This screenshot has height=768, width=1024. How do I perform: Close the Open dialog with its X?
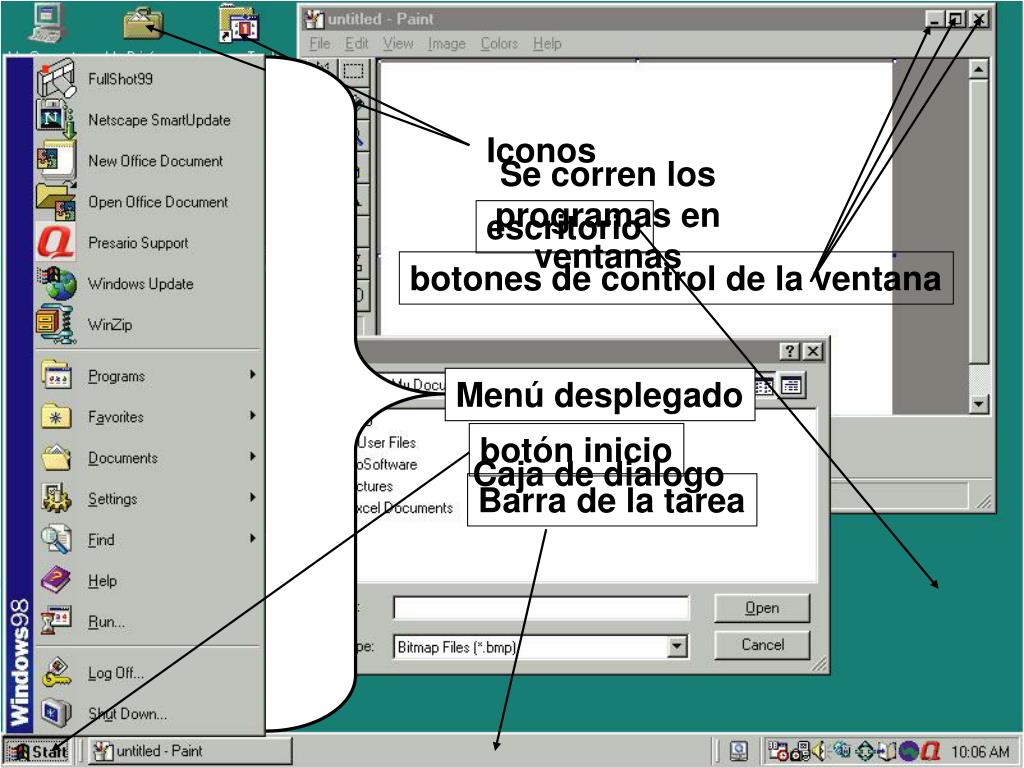tap(812, 351)
